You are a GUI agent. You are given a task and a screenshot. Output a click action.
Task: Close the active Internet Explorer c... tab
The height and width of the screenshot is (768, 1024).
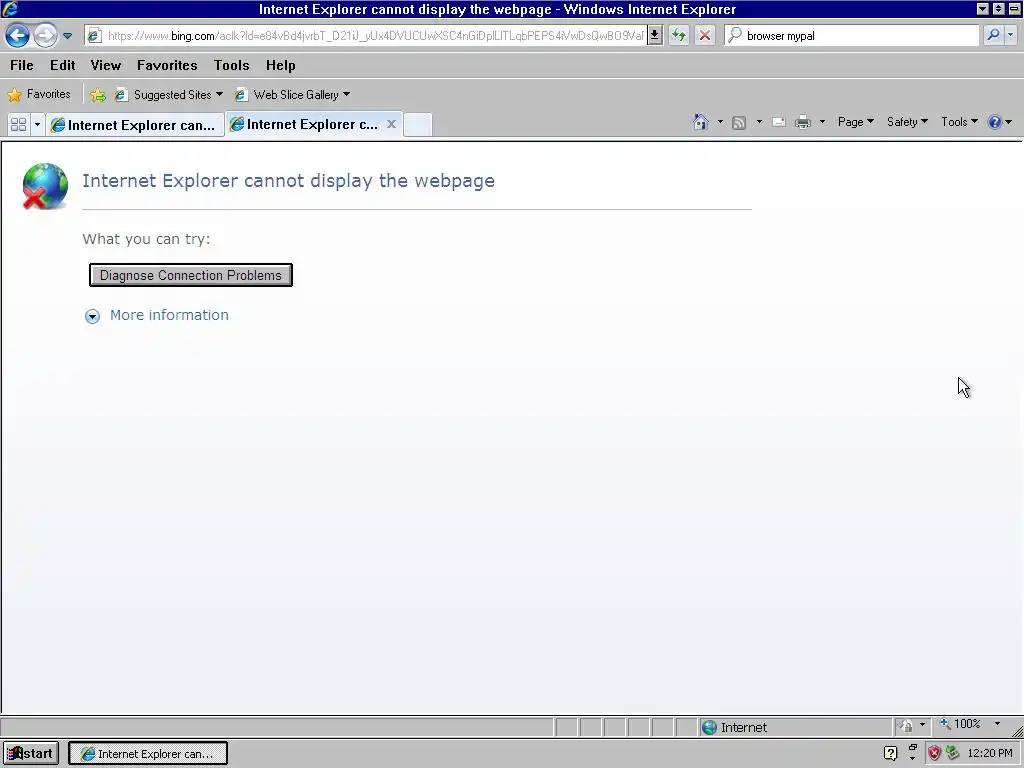pyautogui.click(x=391, y=124)
